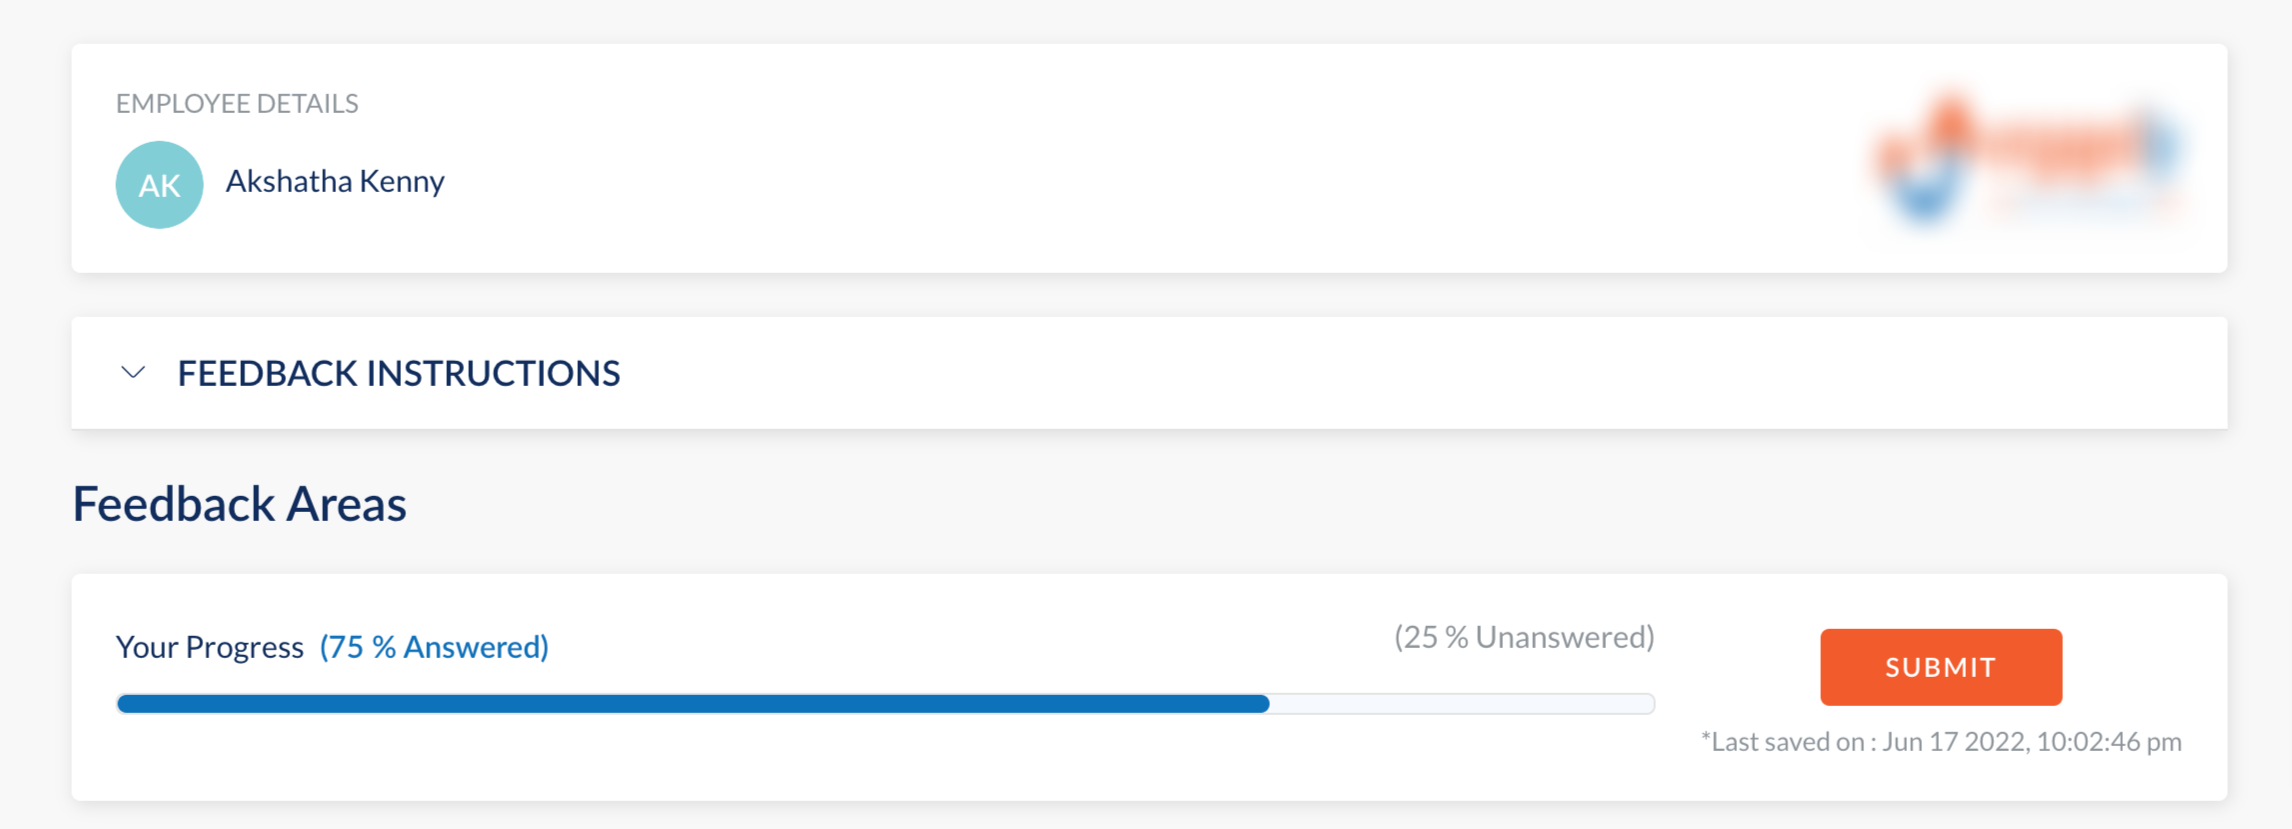Click the 75 % Answered text
This screenshot has width=2292, height=829.
pos(434,647)
